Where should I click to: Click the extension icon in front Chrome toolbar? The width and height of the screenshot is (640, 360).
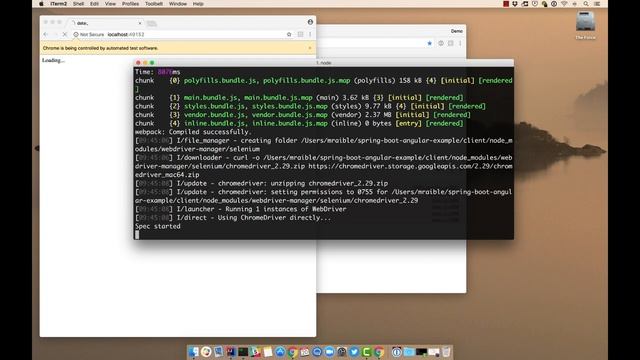click(300, 34)
